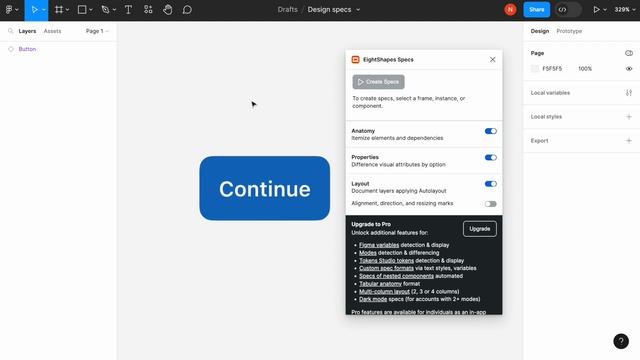
Task: Open the Figma main menu icon
Action: pos(9,9)
